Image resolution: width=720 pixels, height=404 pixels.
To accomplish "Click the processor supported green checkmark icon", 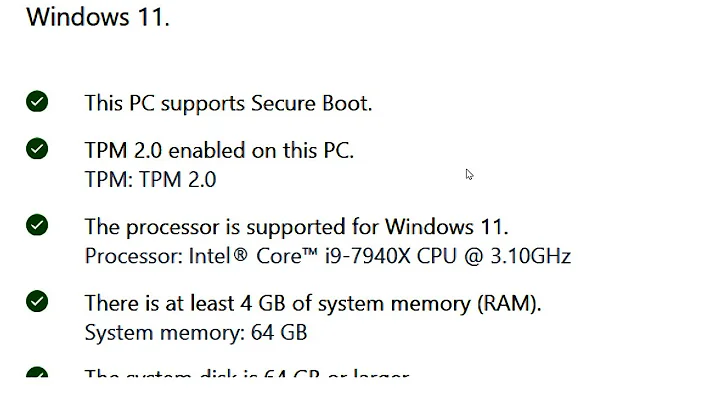I will pos(37,225).
